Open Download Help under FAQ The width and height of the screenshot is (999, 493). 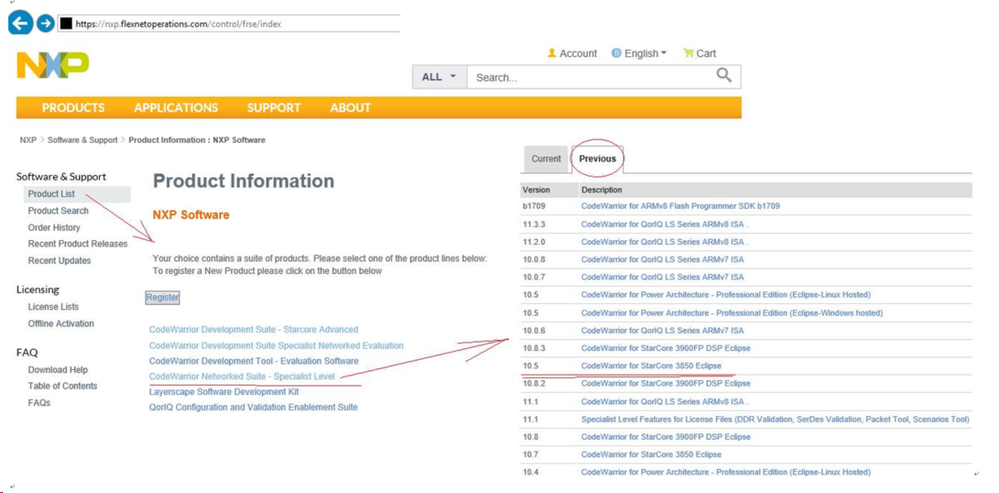pos(58,369)
